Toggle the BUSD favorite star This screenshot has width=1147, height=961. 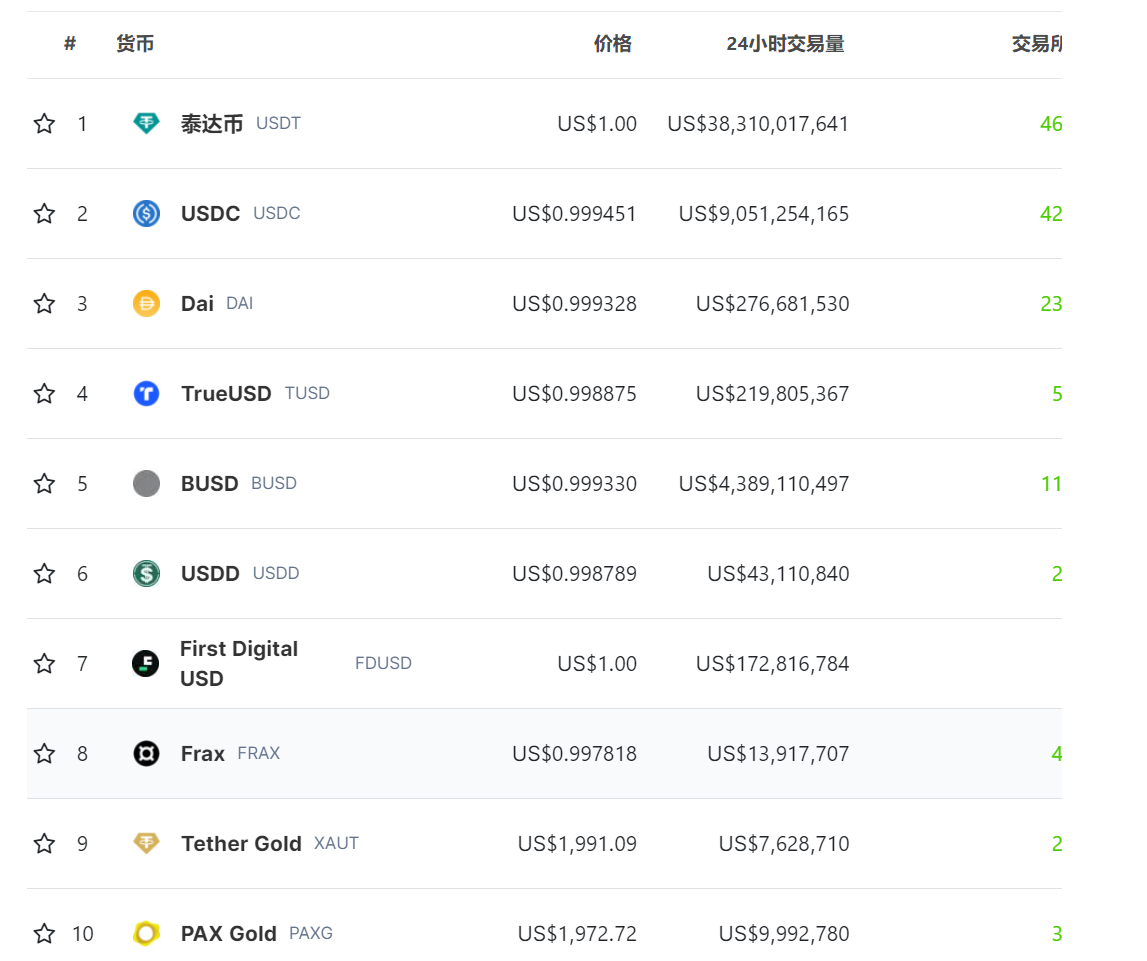(45, 483)
